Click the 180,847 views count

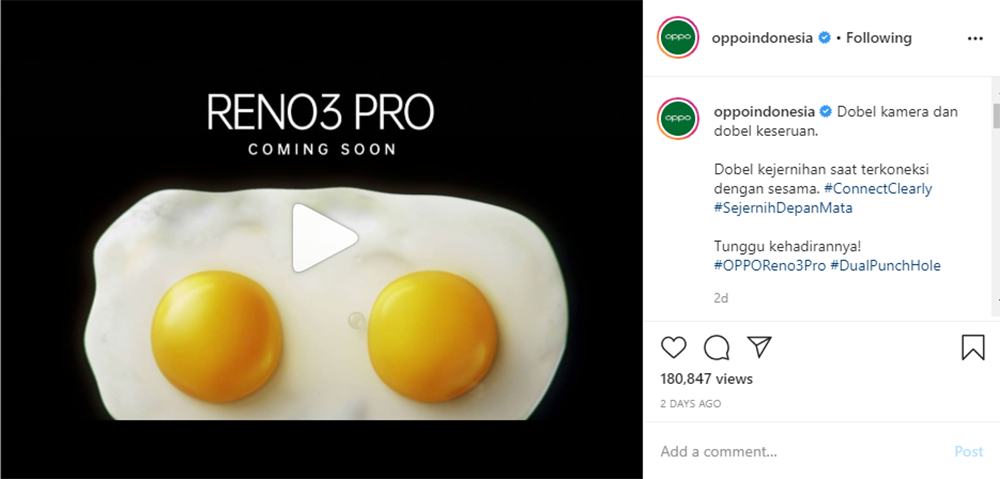[706, 379]
